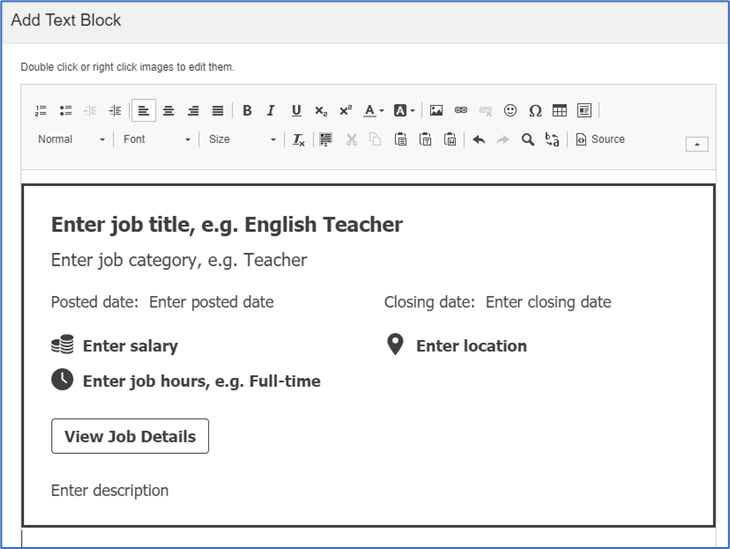
Task: Insert a bulleted list
Action: tap(66, 111)
